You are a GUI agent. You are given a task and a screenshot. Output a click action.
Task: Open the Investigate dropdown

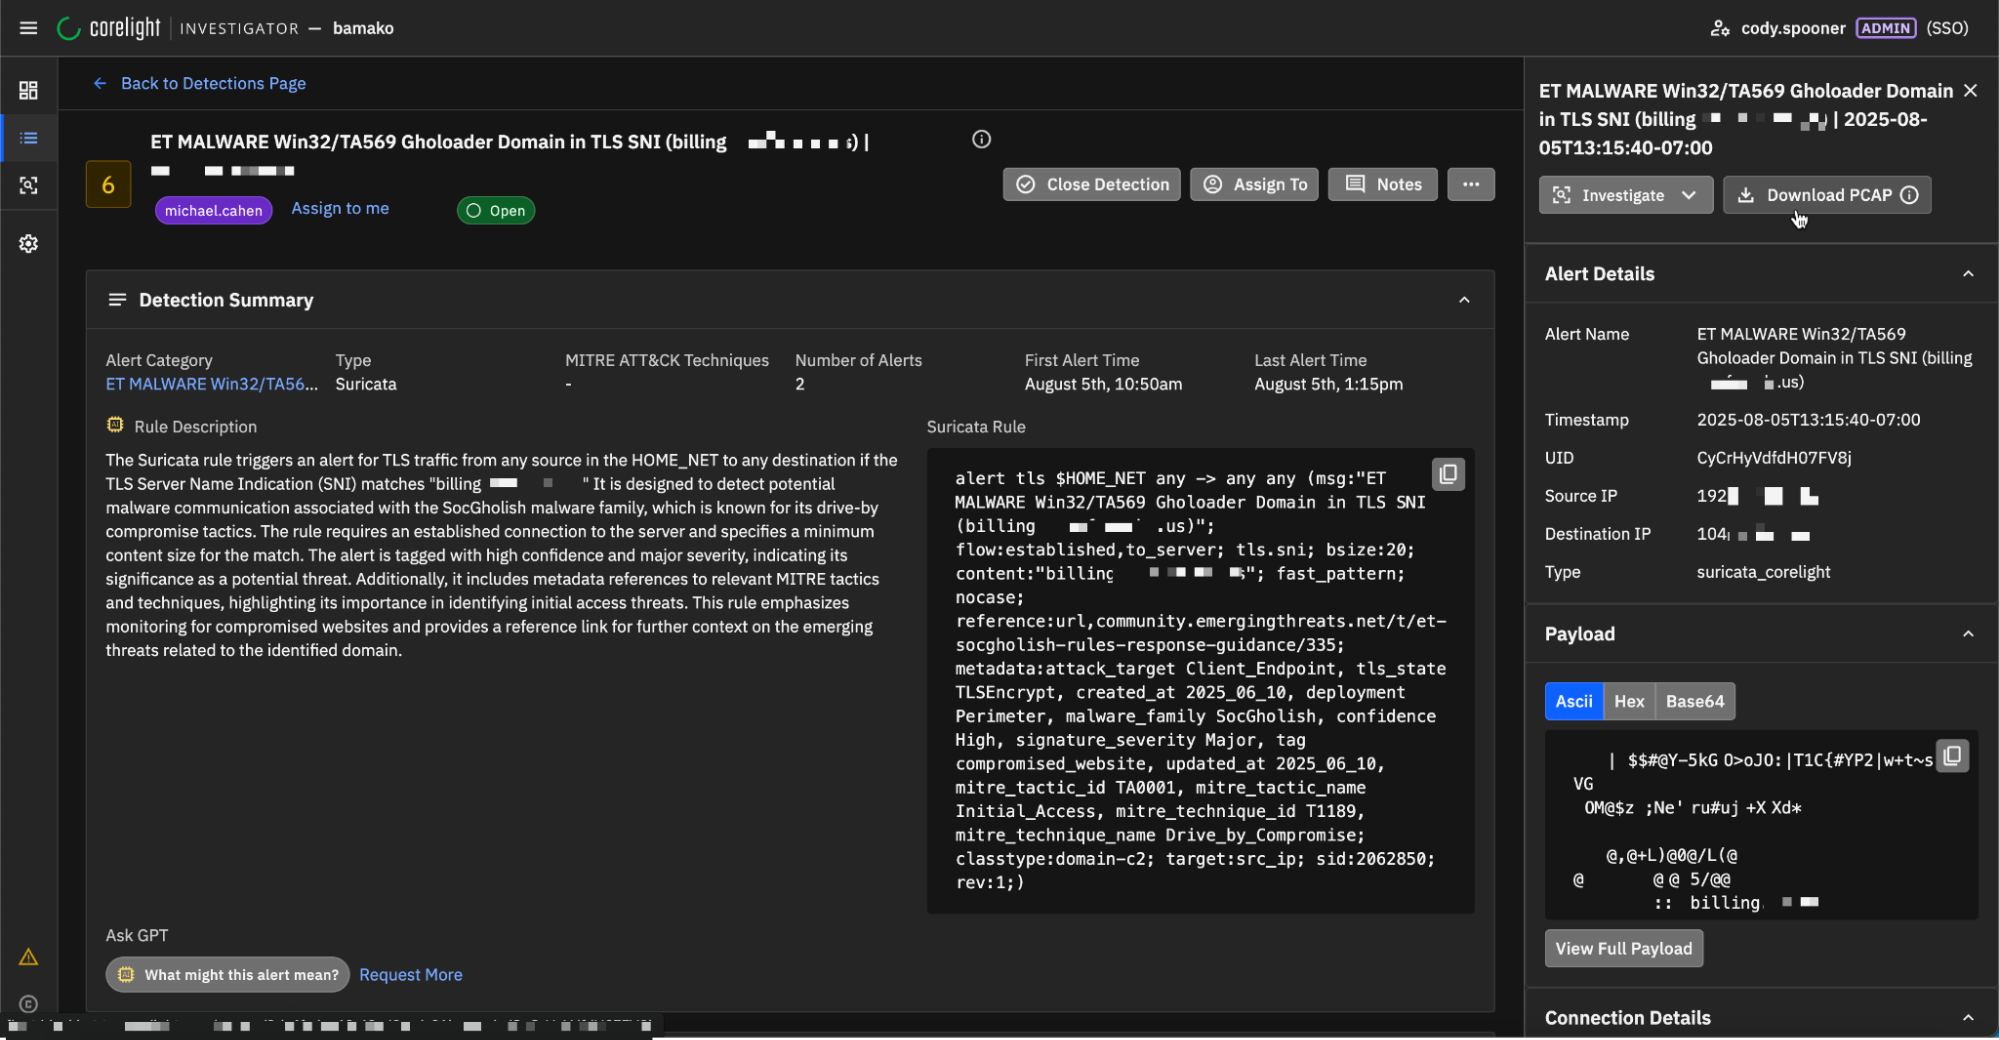point(1625,195)
